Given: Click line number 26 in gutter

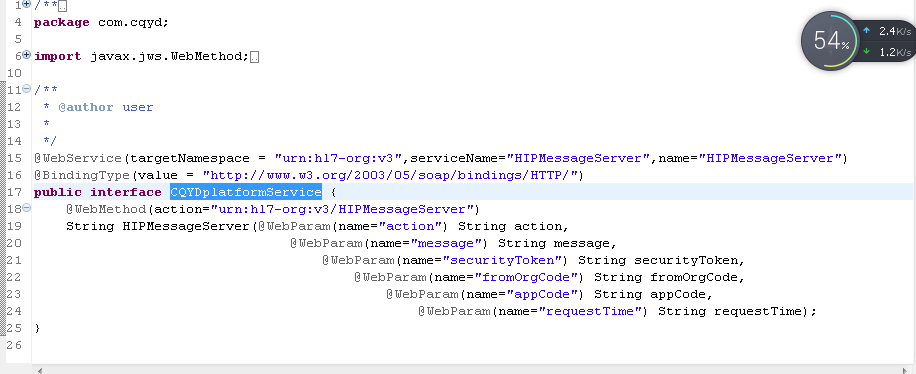Looking at the screenshot, I should [x=15, y=345].
